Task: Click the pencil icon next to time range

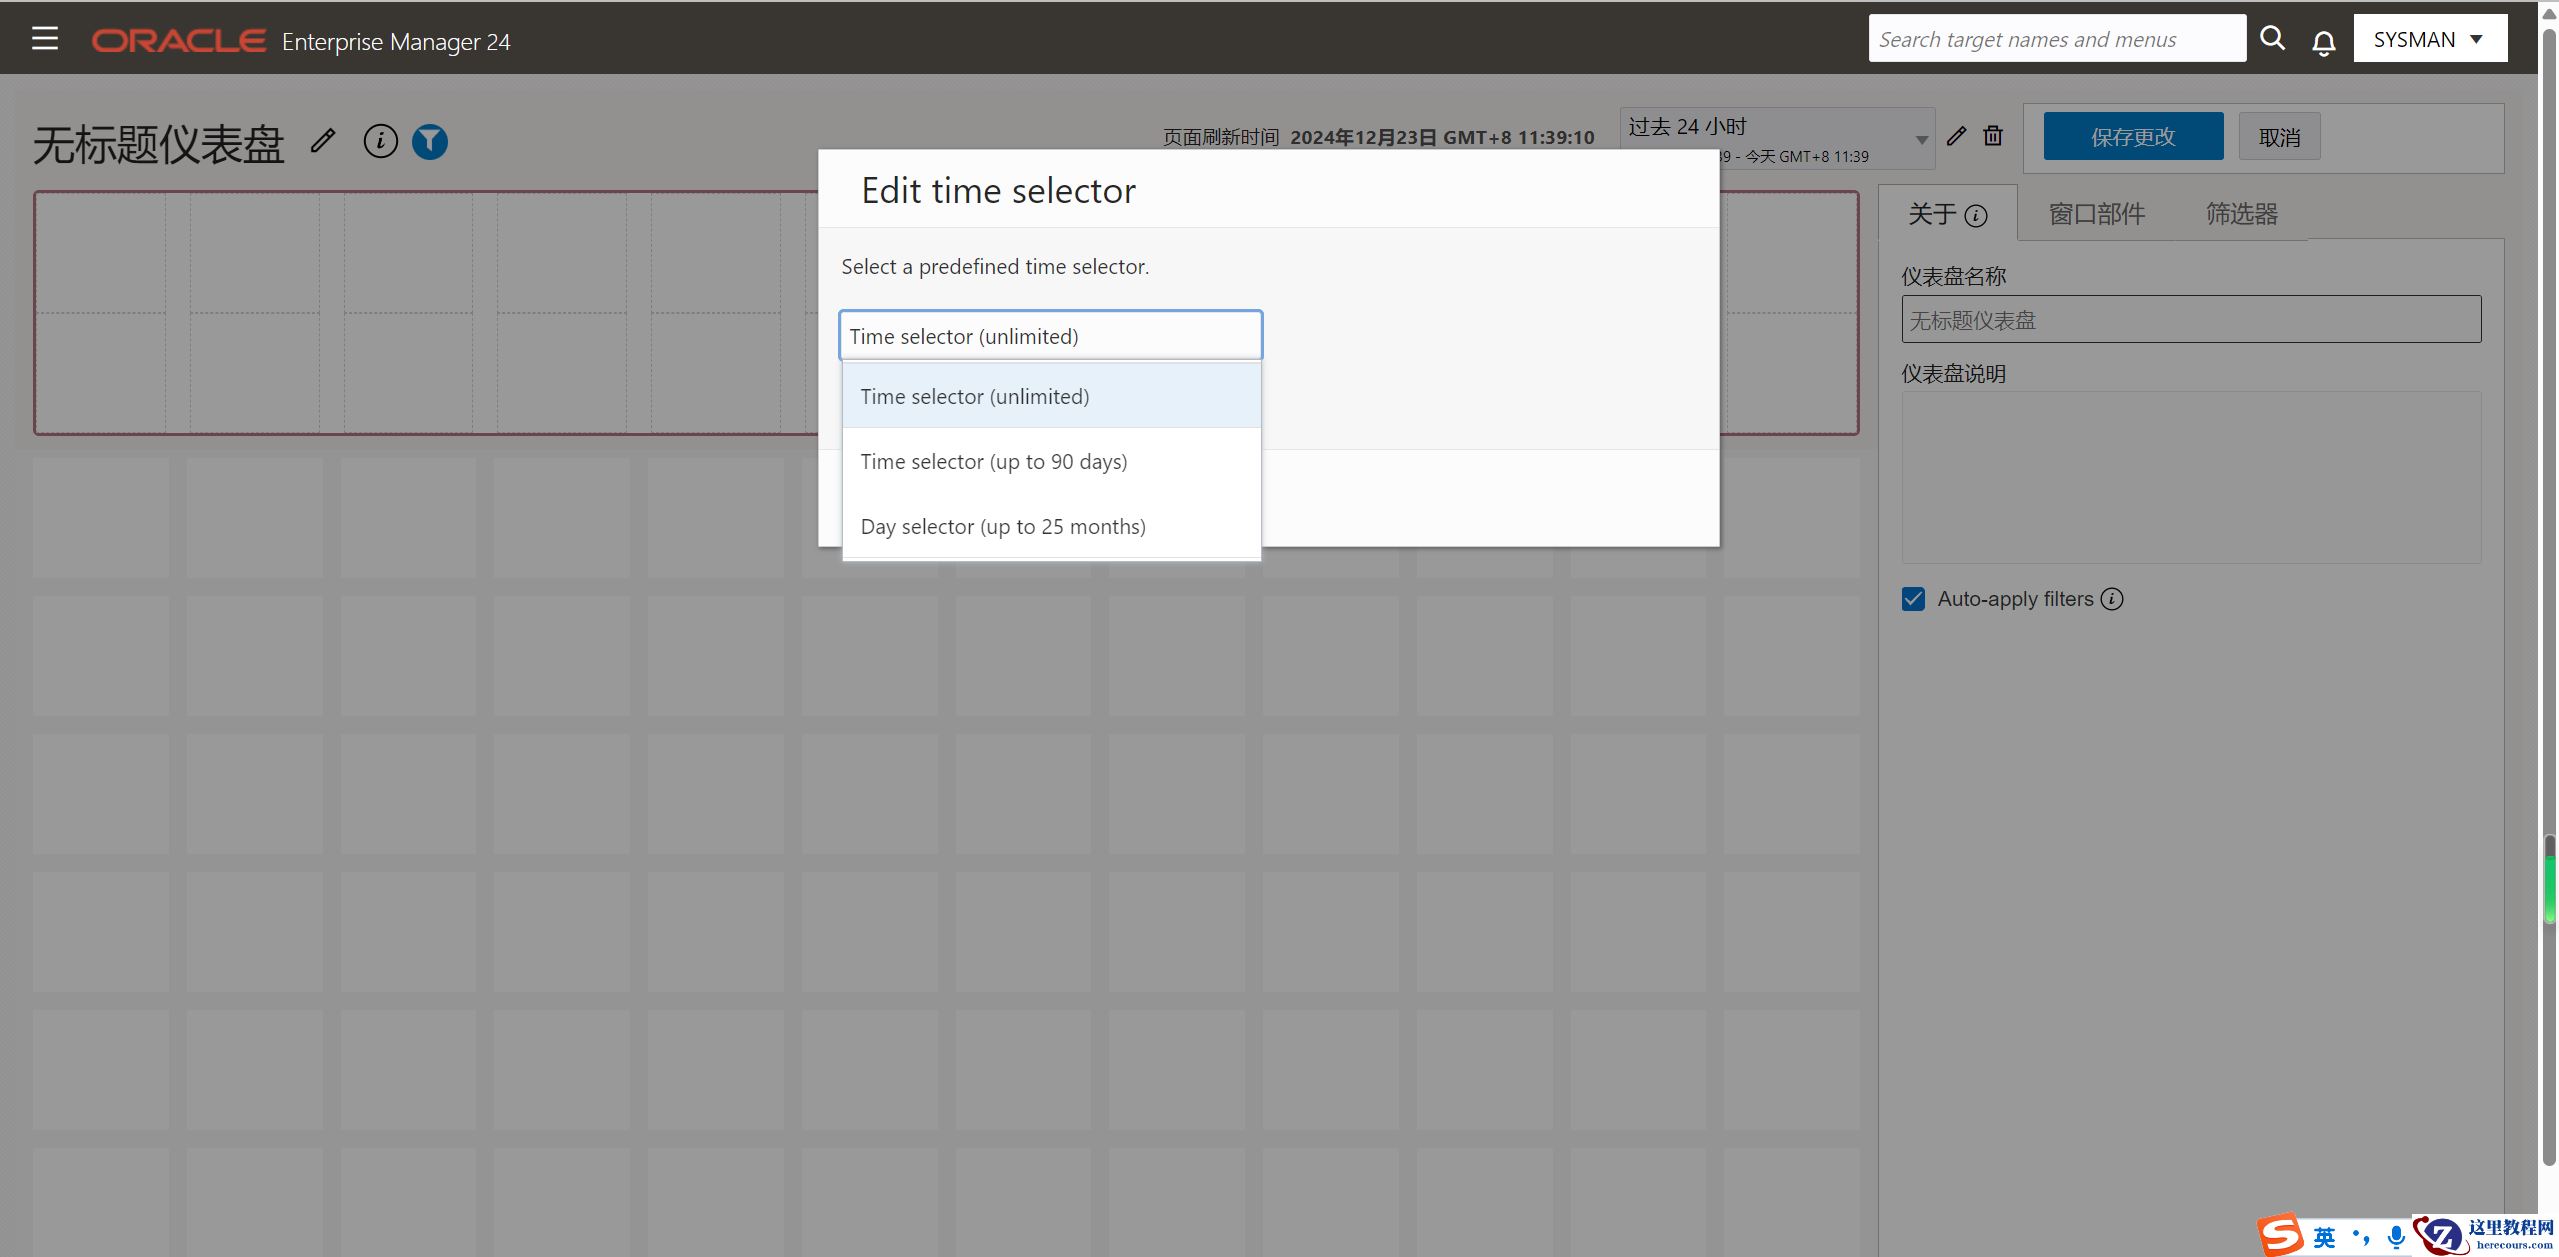Action: [1956, 136]
